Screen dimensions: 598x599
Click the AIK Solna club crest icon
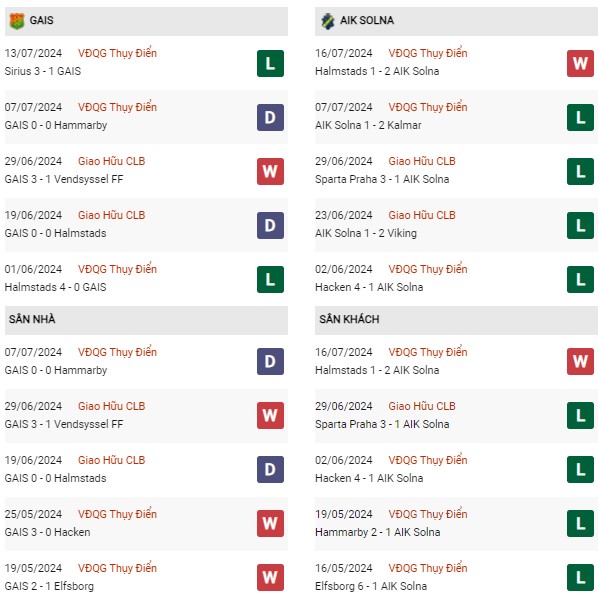[x=327, y=21]
